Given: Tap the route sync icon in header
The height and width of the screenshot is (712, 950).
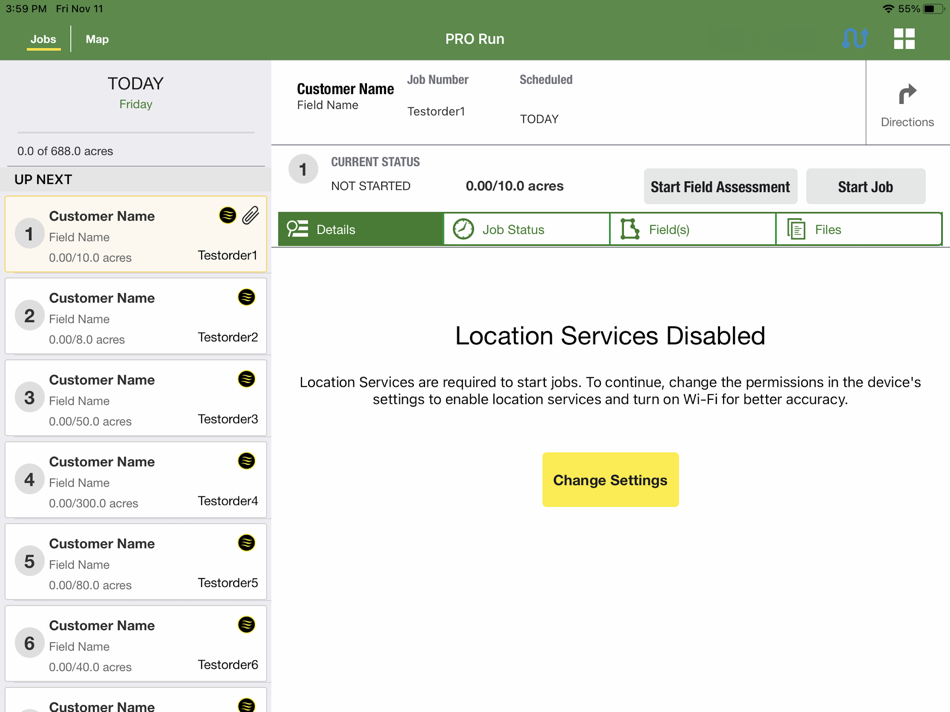Looking at the screenshot, I should pos(855,39).
